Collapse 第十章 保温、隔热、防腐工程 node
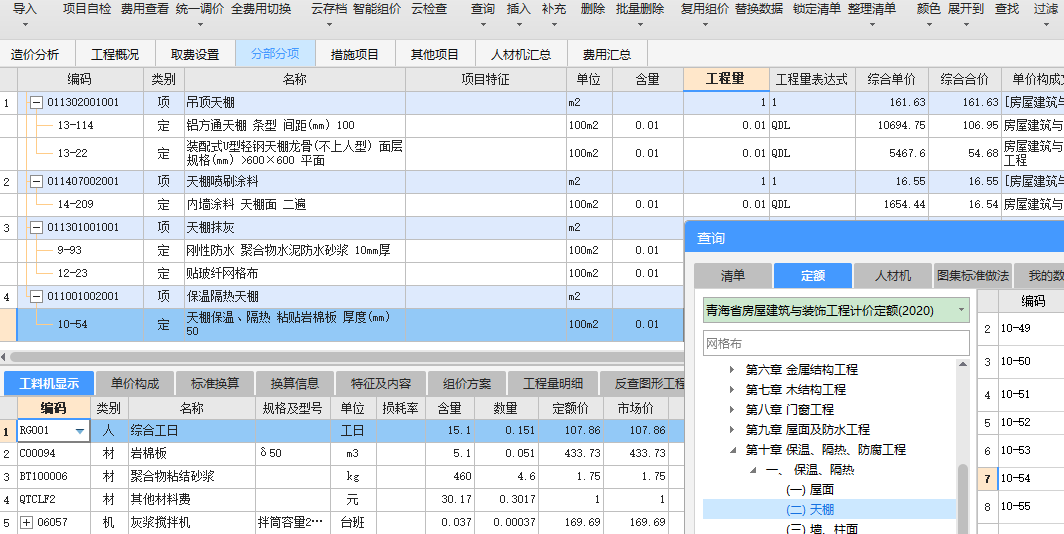Viewport: 1064px width, 534px height. 732,450
